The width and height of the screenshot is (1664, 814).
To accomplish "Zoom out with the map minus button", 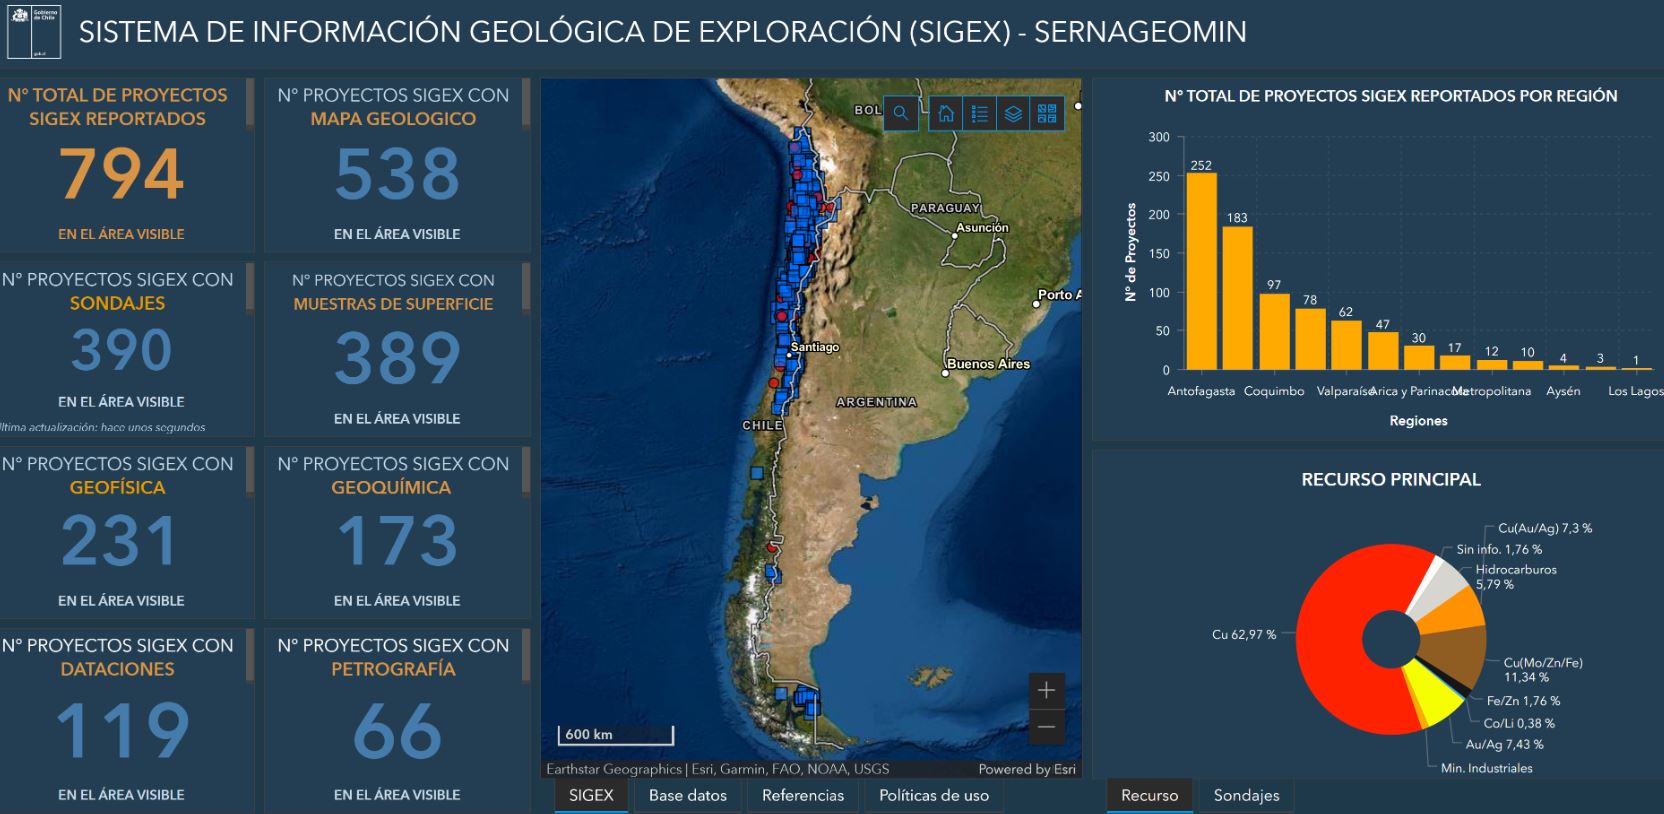I will click(1046, 727).
